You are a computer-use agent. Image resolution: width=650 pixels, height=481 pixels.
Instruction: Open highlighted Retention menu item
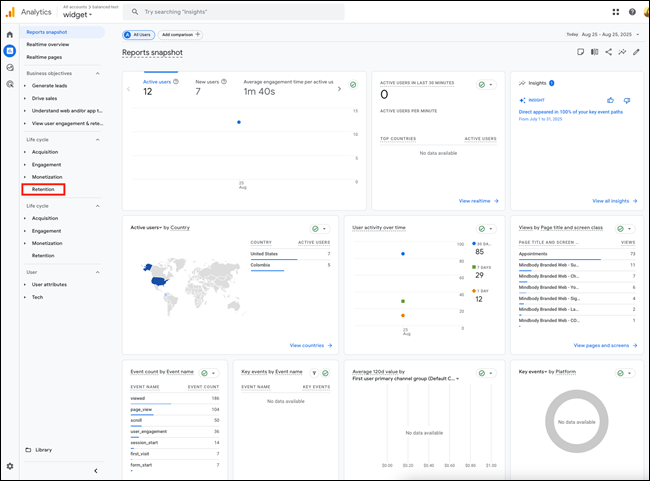tap(43, 189)
